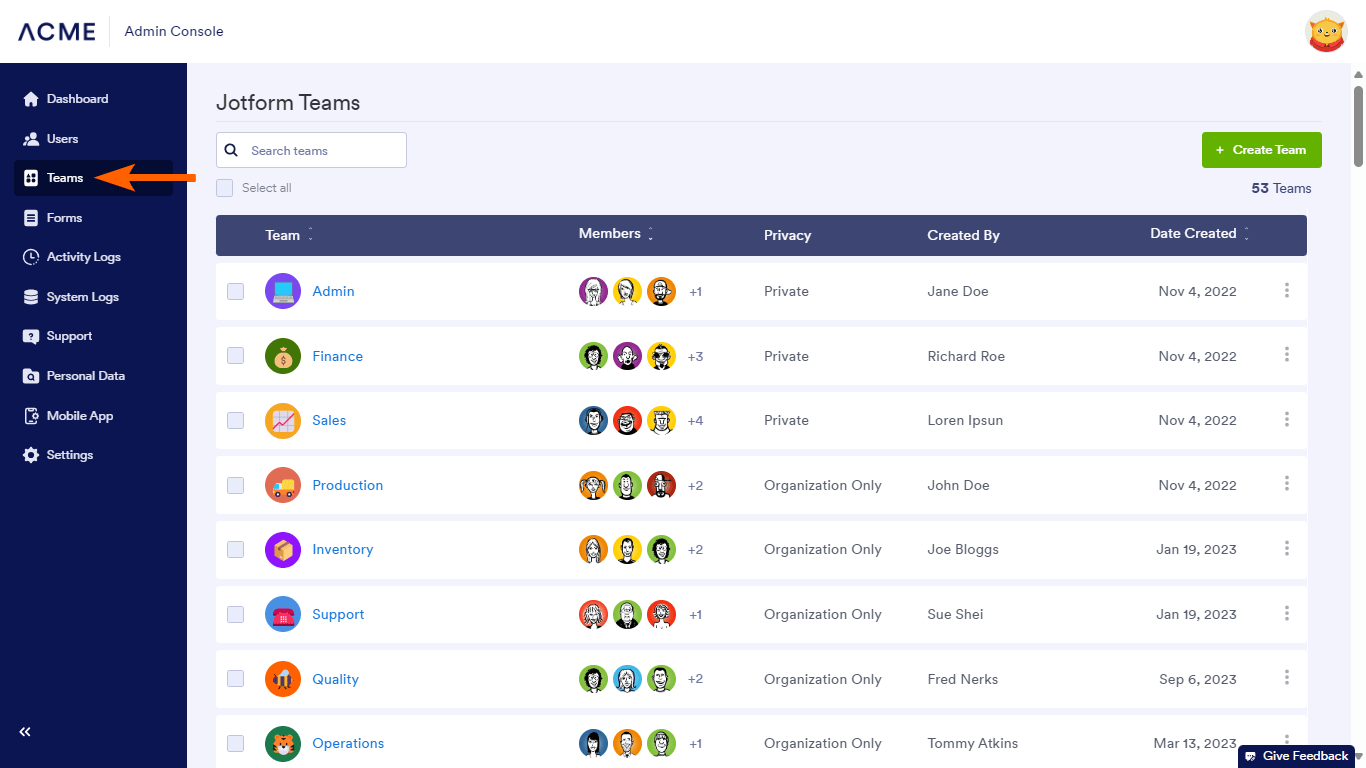
Task: Open the Admin row three-dot menu
Action: tap(1287, 290)
